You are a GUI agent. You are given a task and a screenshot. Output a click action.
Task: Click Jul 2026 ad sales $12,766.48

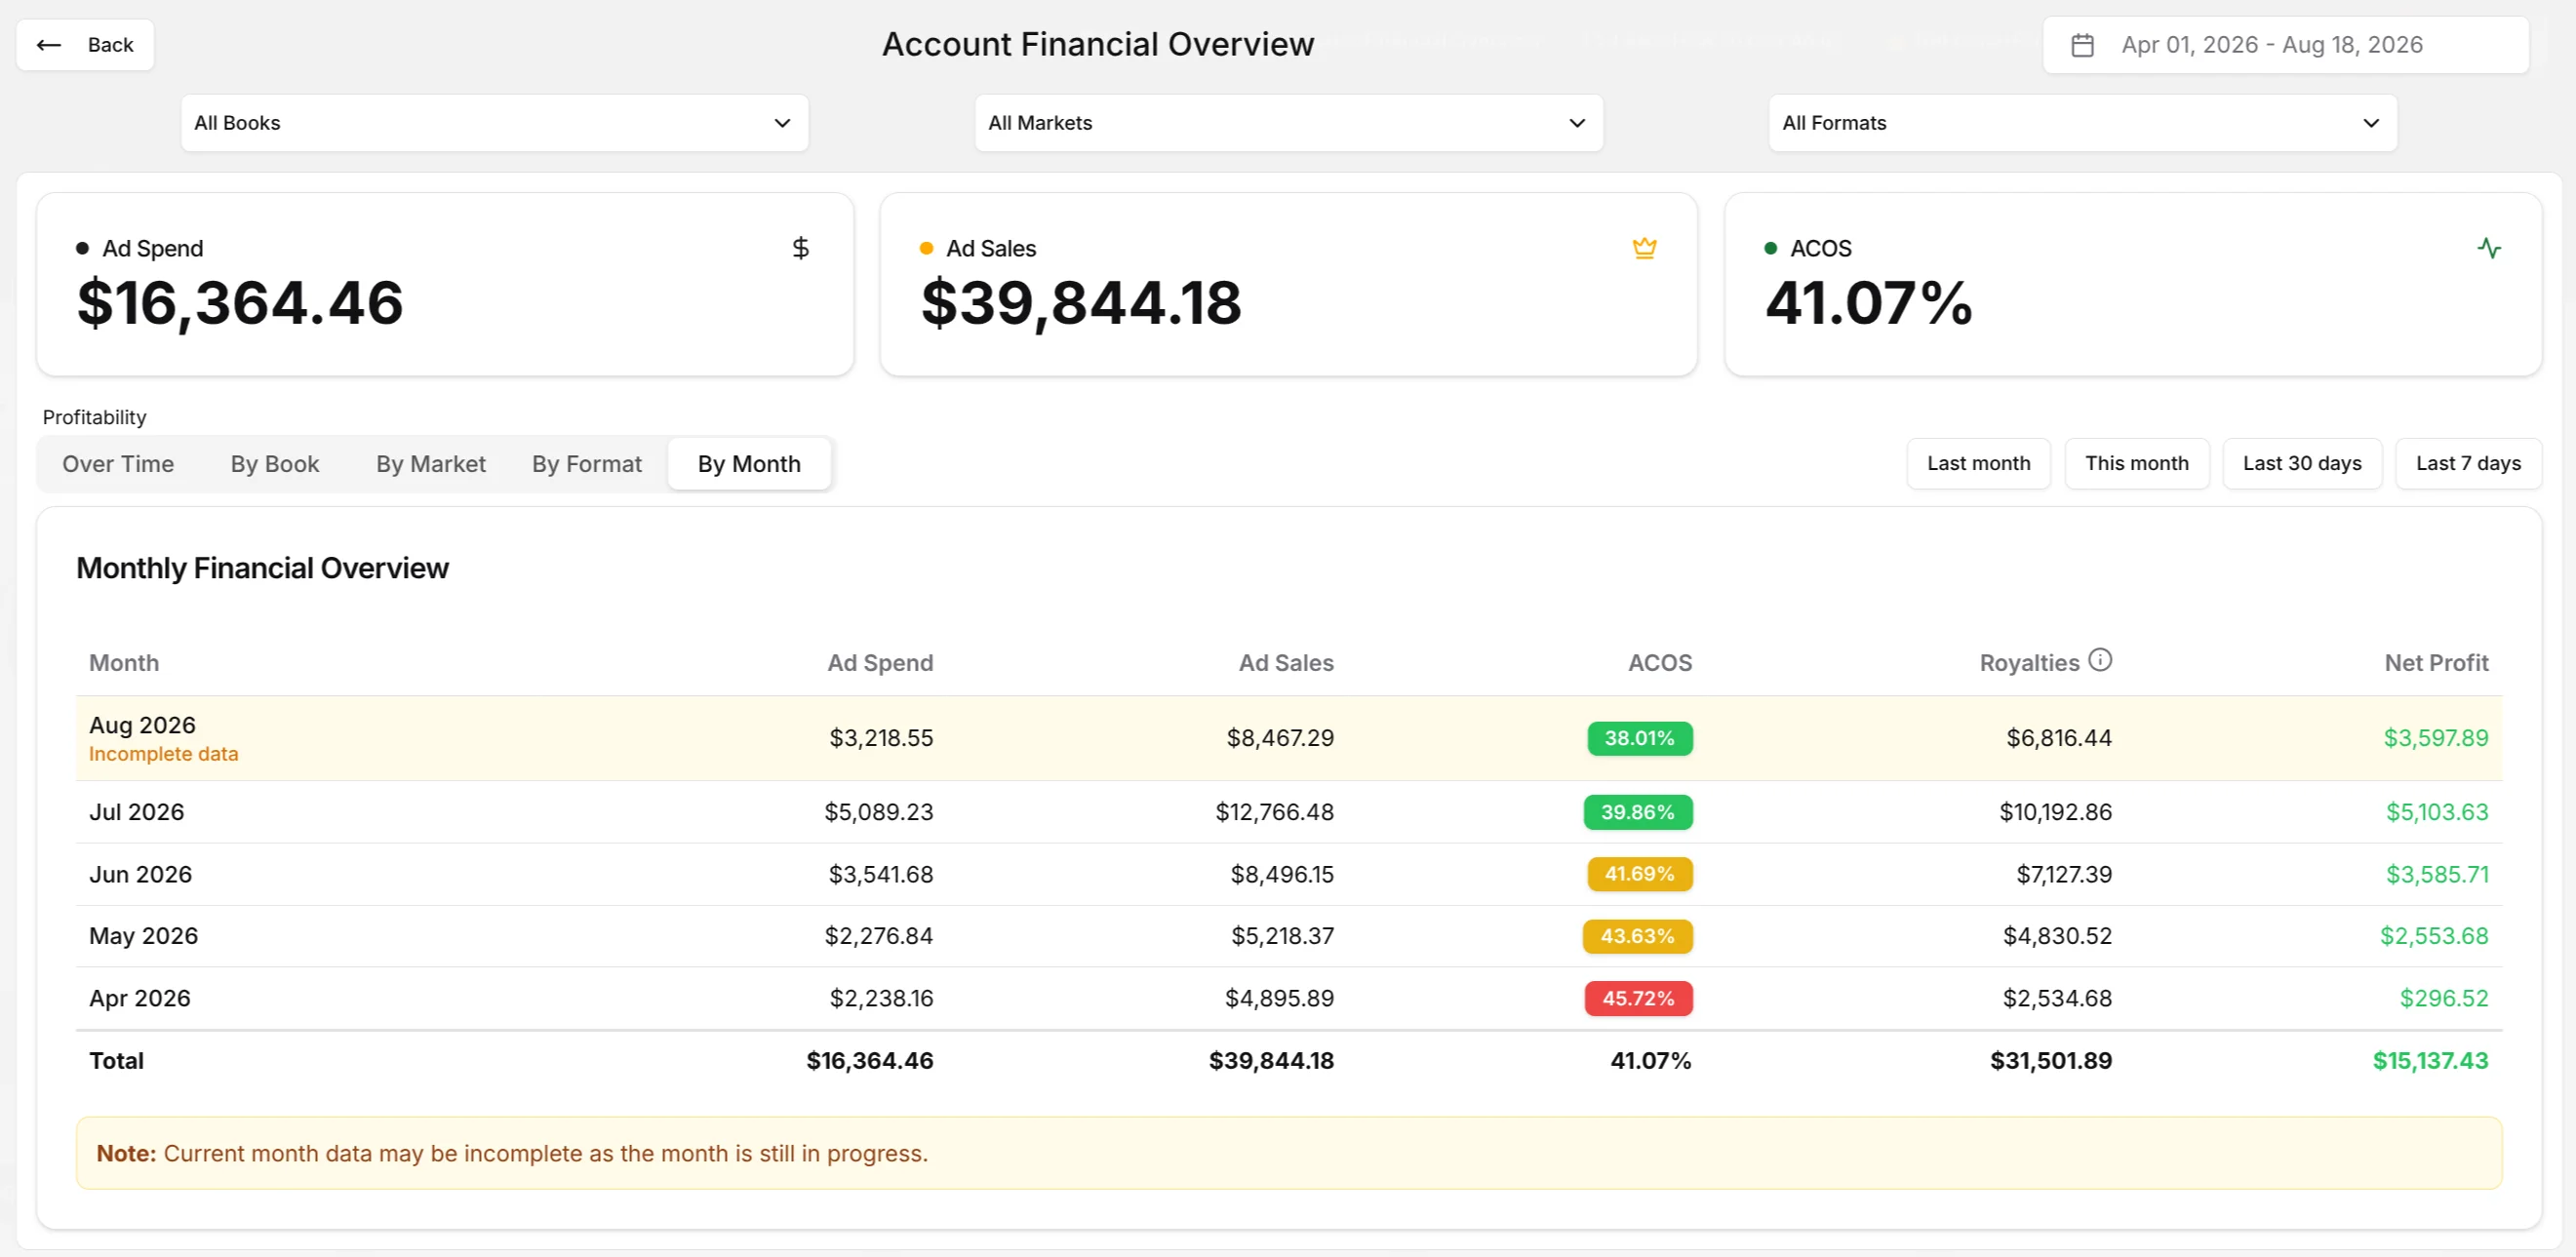[x=1274, y=812]
